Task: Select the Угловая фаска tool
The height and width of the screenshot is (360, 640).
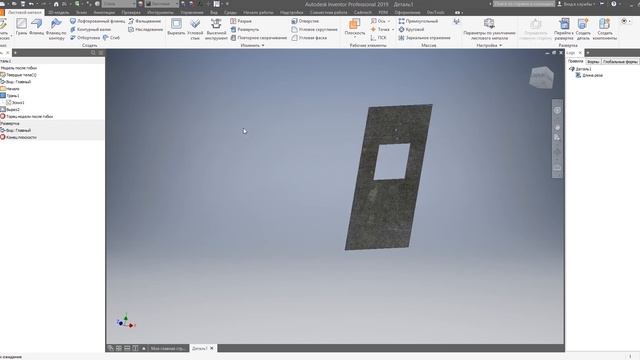Action: (x=309, y=38)
